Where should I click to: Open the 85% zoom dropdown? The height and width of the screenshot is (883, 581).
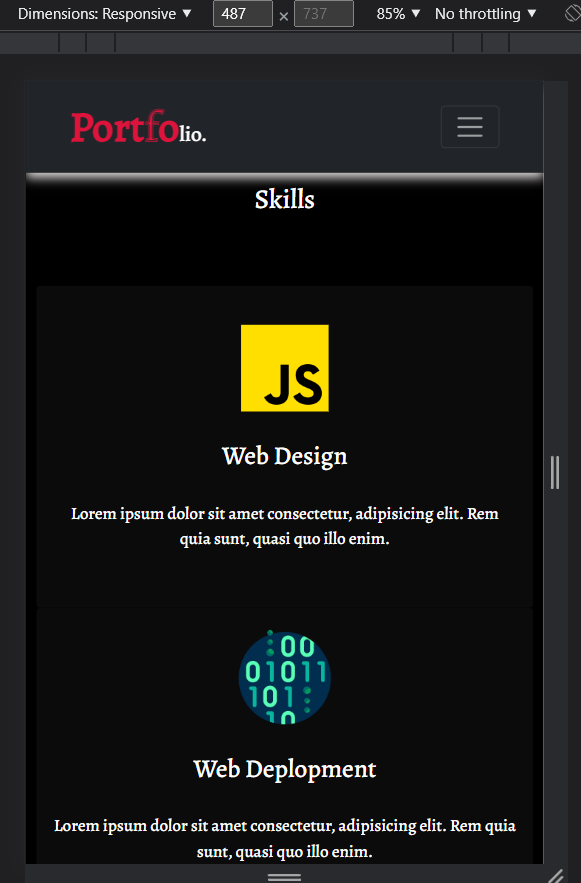398,14
